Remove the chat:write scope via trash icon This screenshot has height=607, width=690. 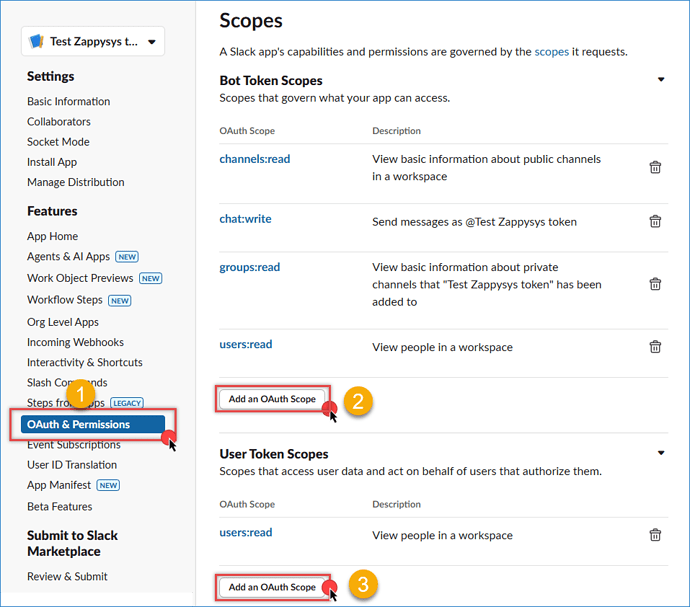[655, 221]
